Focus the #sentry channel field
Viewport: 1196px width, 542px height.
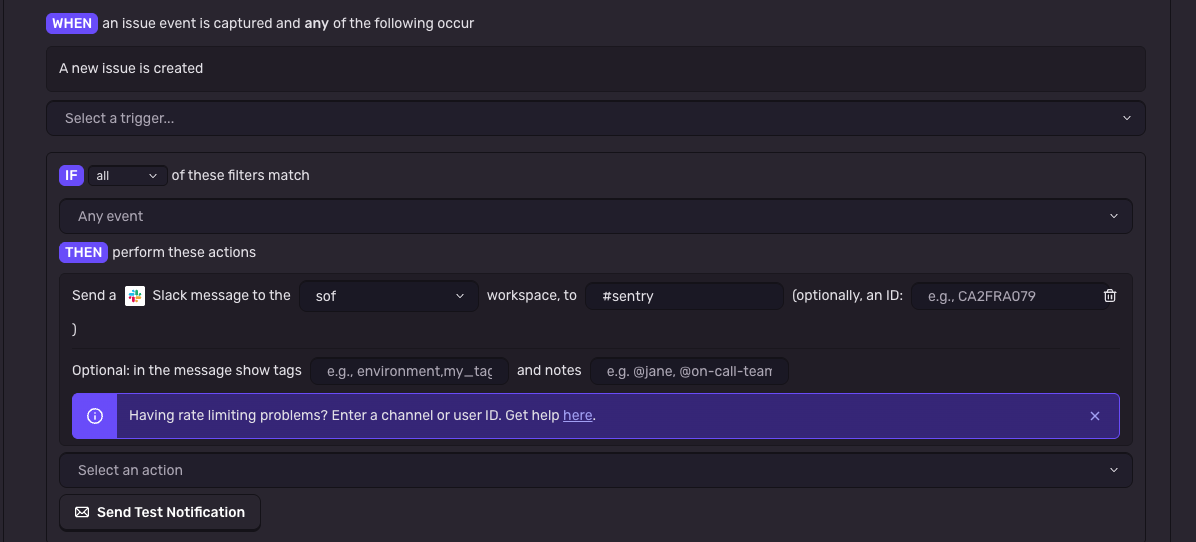[684, 296]
